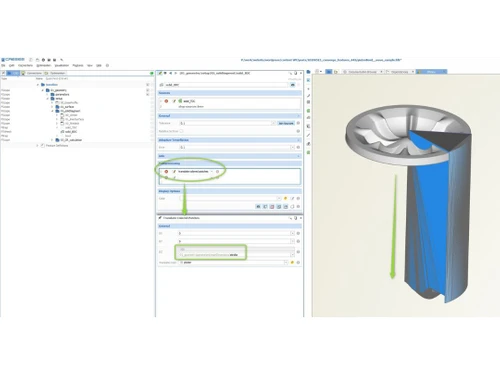Collapse the 01_geometry scope
The width and height of the screenshot is (500, 375).
(43, 90)
